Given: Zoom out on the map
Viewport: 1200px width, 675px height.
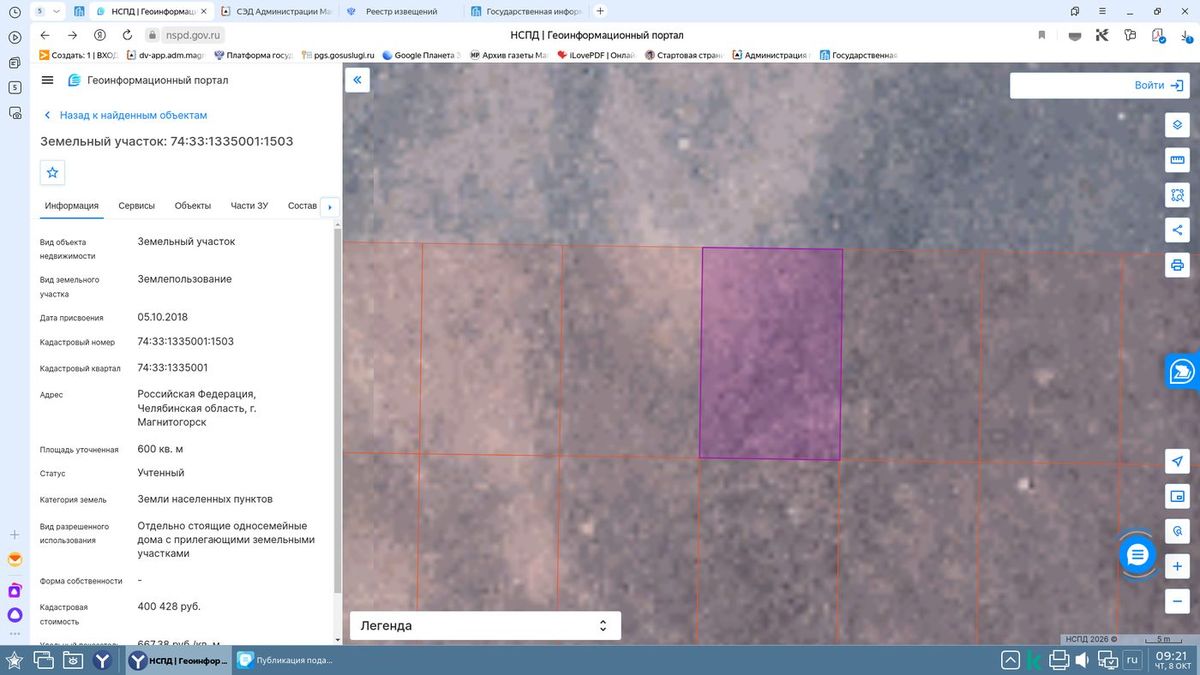Looking at the screenshot, I should [x=1177, y=602].
